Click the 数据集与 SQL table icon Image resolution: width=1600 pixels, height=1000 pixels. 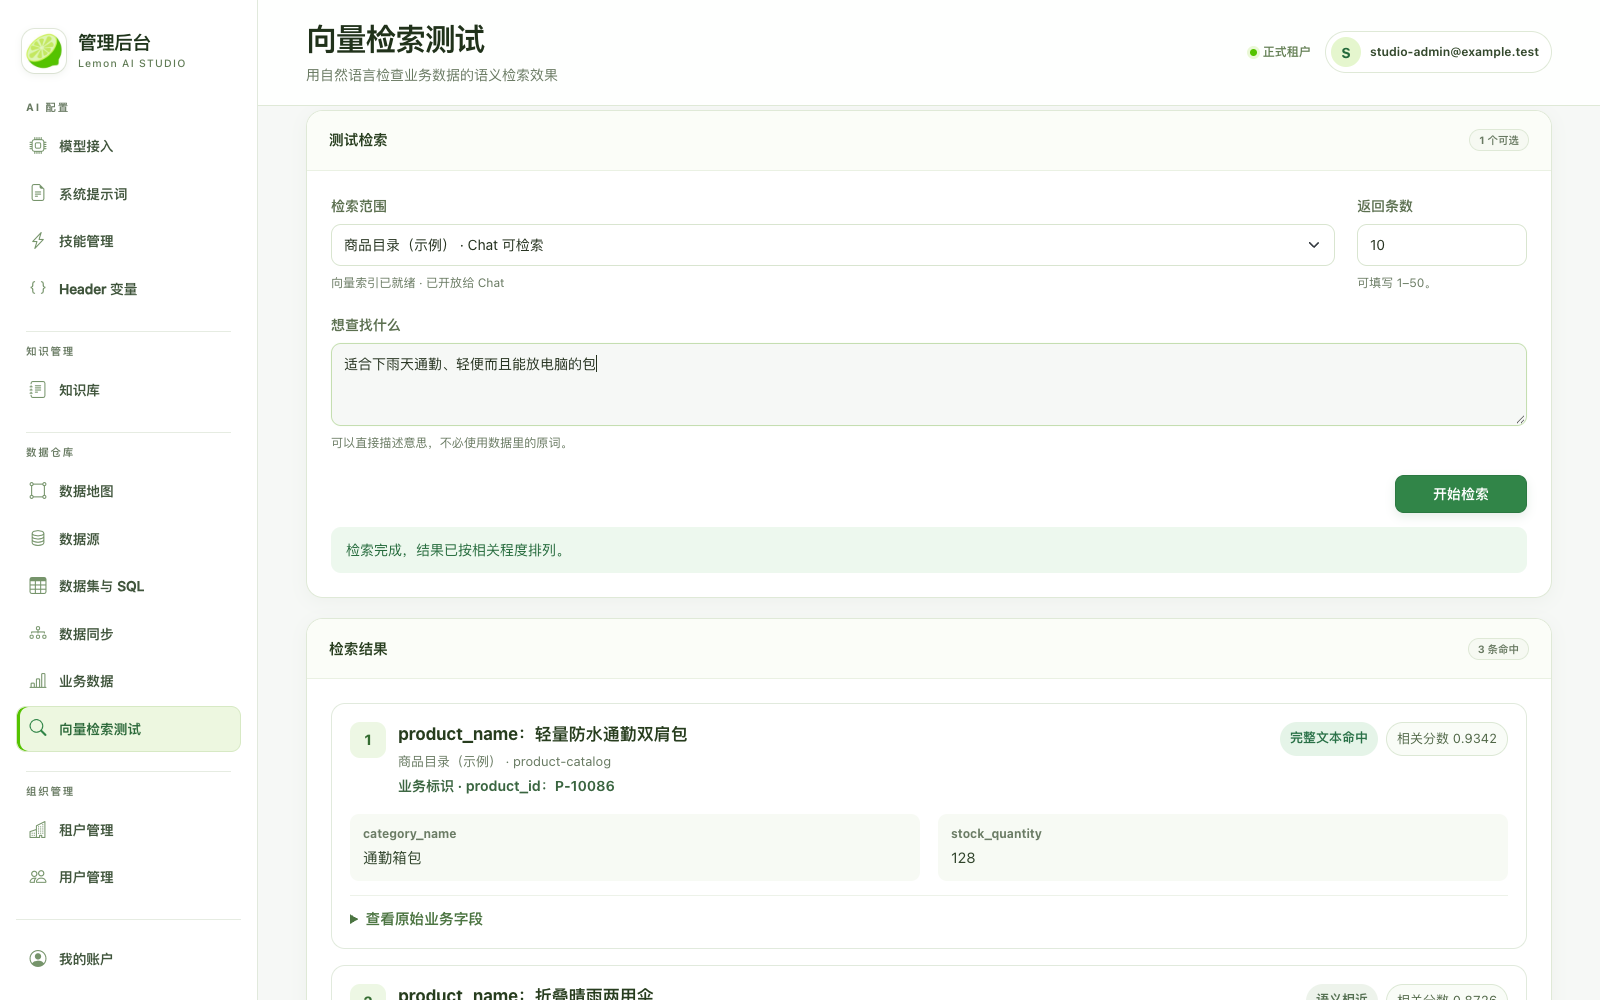pyautogui.click(x=38, y=586)
